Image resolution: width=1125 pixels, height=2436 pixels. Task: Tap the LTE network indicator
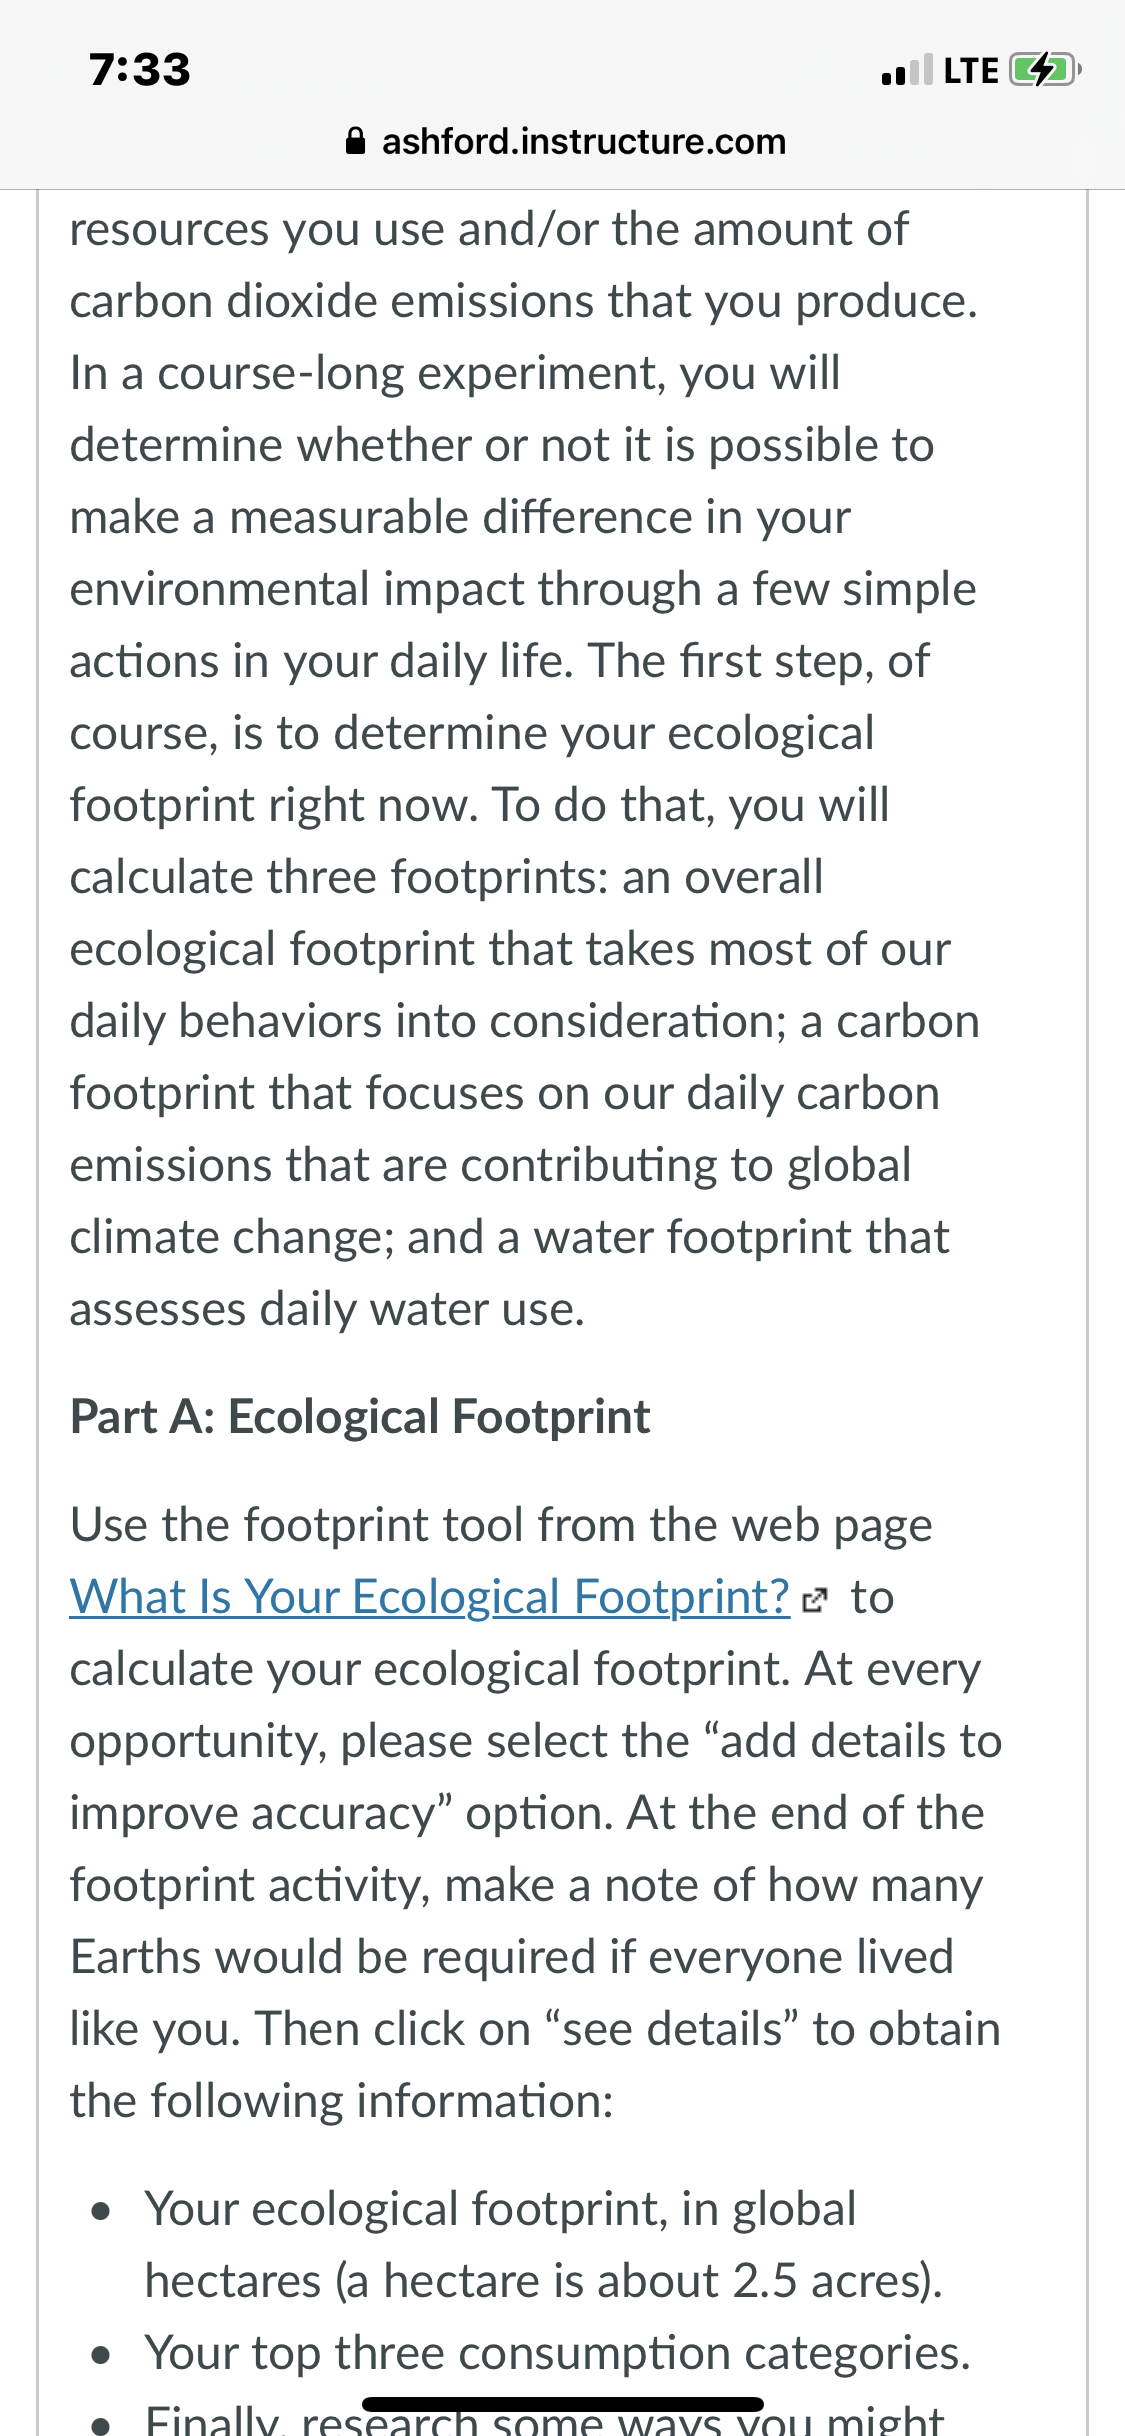coord(971,71)
